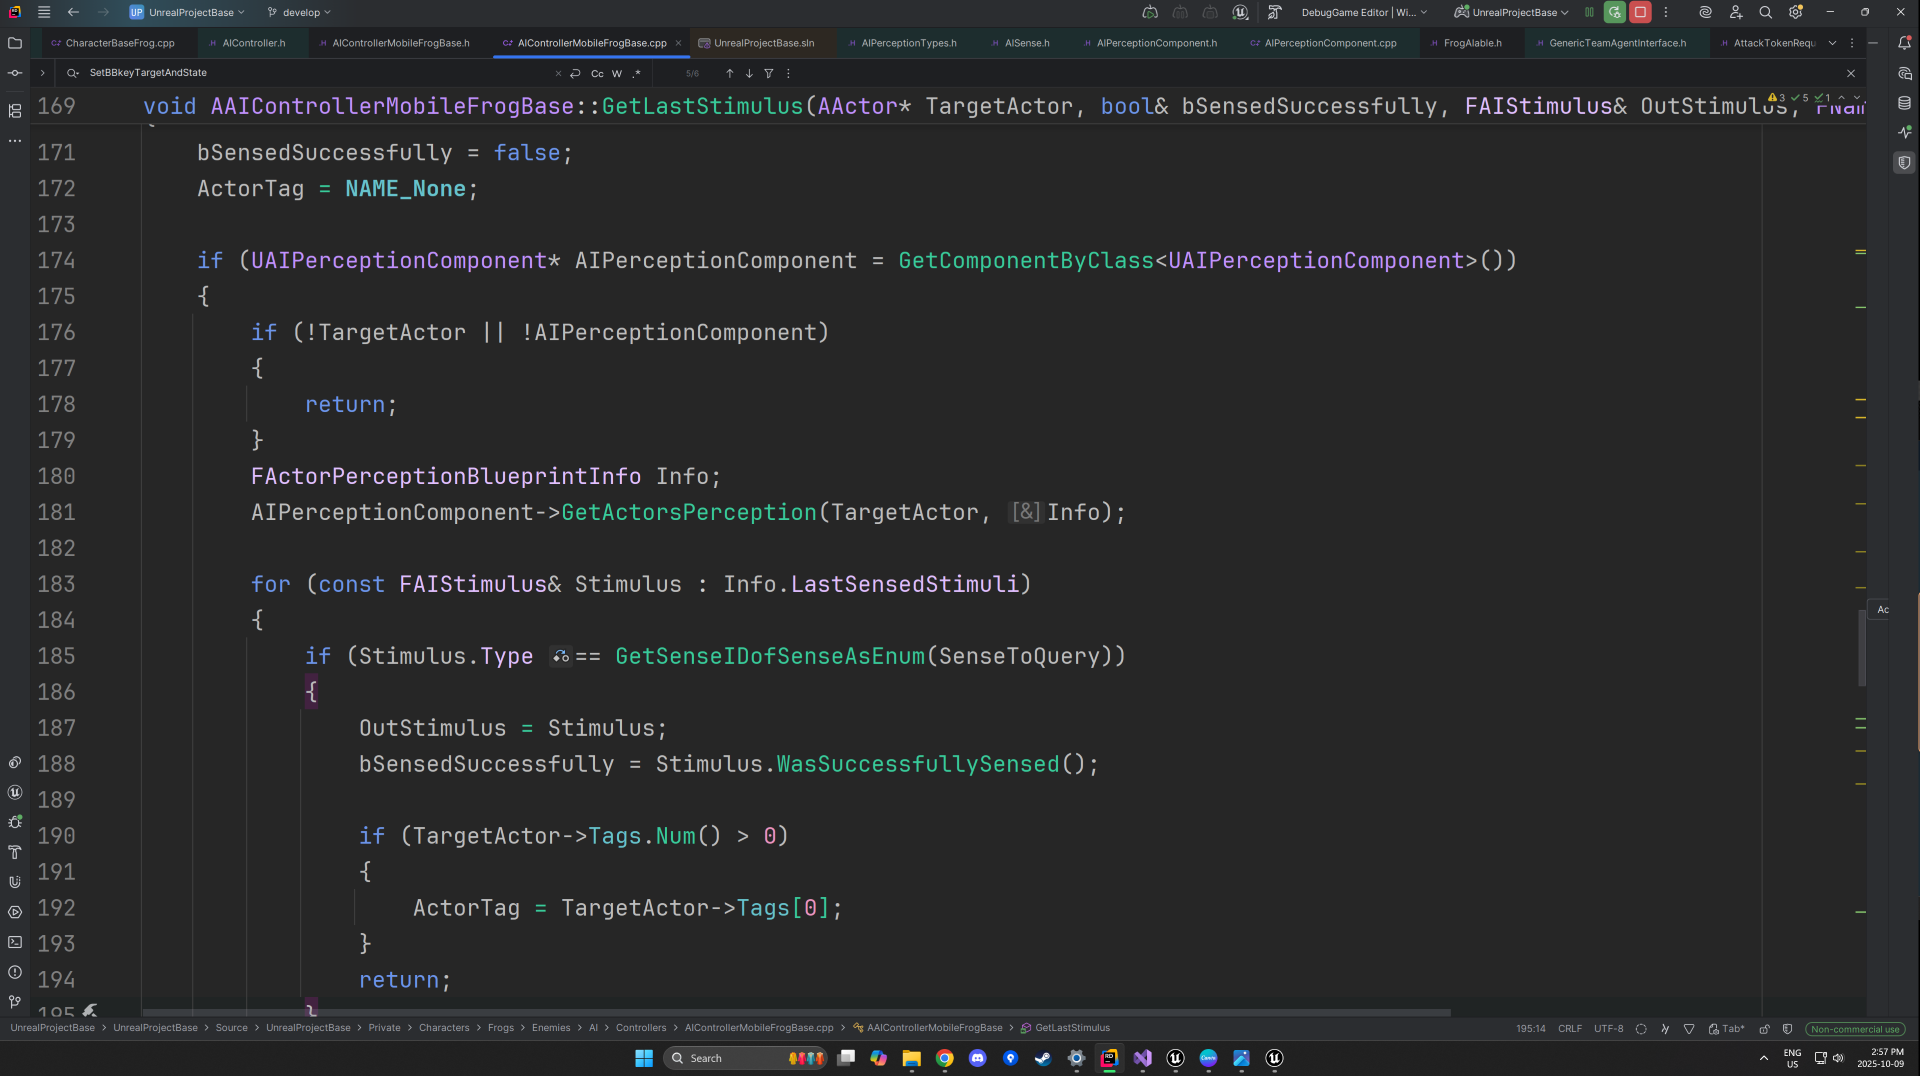Click CRLF line separator in status bar
The image size is (1920, 1076).
pos(1569,1029)
